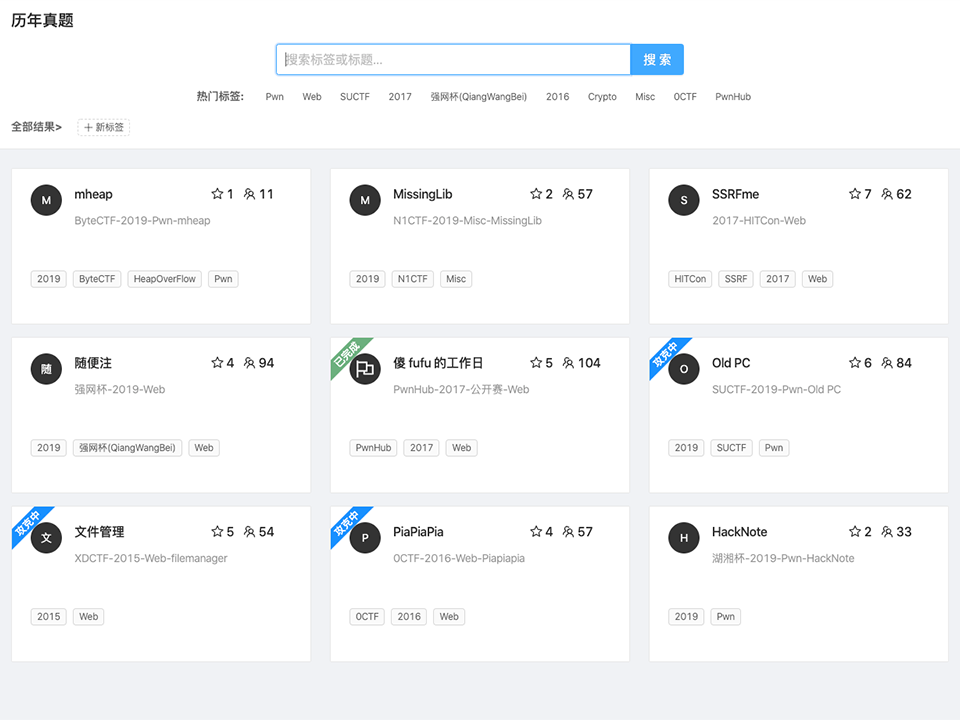Choose the Crypto hot tag
This screenshot has width=960, height=720.
[602, 97]
